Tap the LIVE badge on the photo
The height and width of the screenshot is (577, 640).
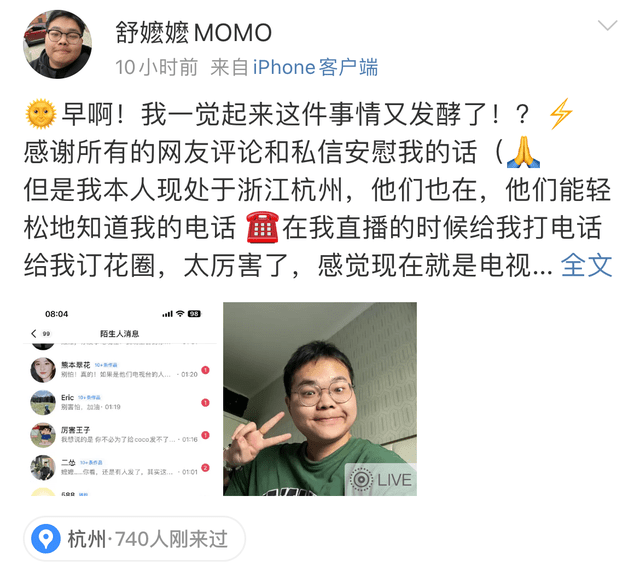(381, 479)
